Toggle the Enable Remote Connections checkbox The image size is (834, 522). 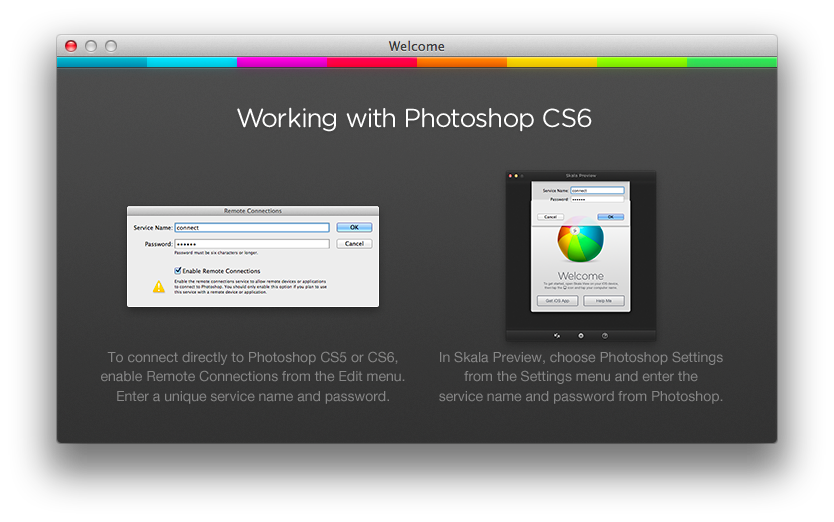[x=178, y=270]
